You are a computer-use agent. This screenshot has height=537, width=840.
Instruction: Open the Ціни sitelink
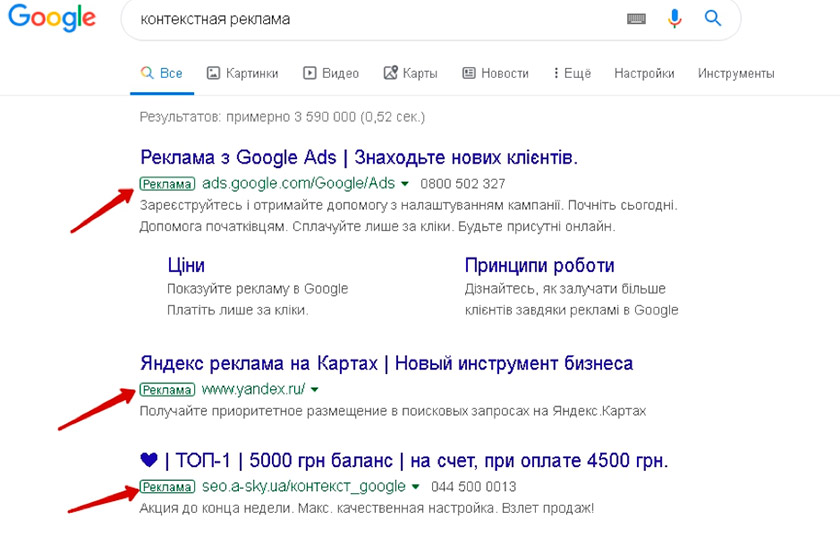point(186,265)
